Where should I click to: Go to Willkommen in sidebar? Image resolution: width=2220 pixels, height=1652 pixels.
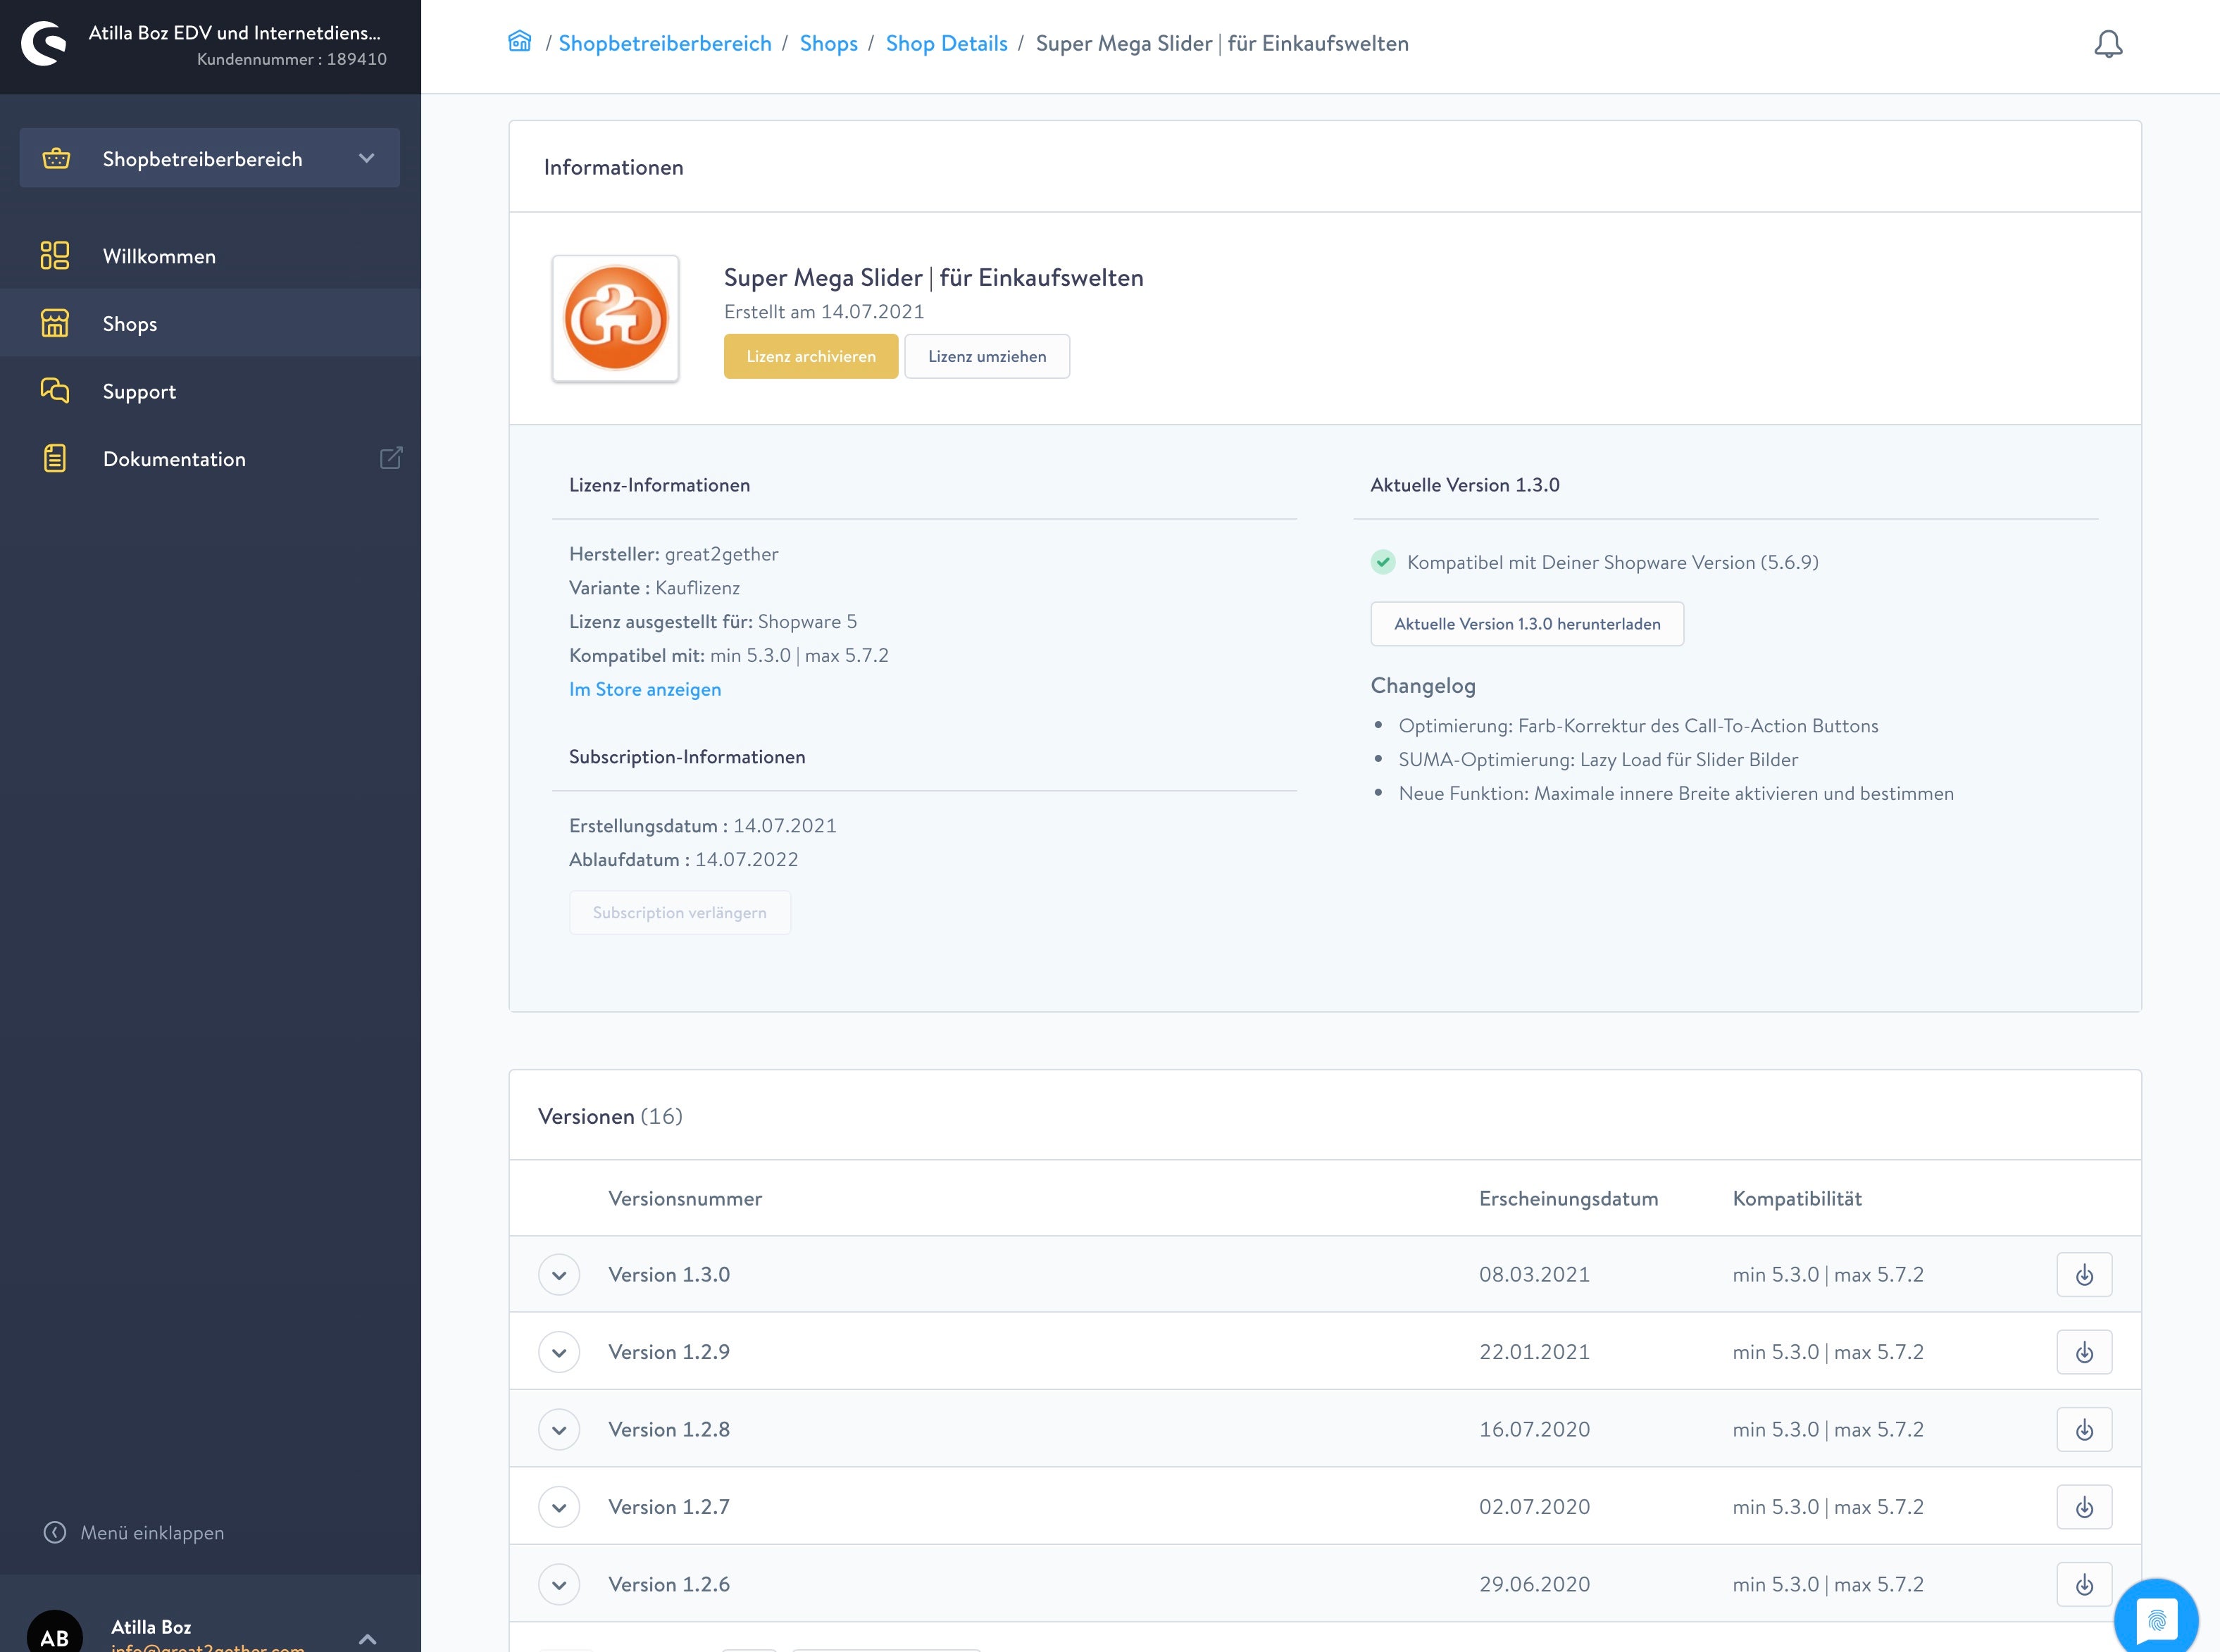159,256
